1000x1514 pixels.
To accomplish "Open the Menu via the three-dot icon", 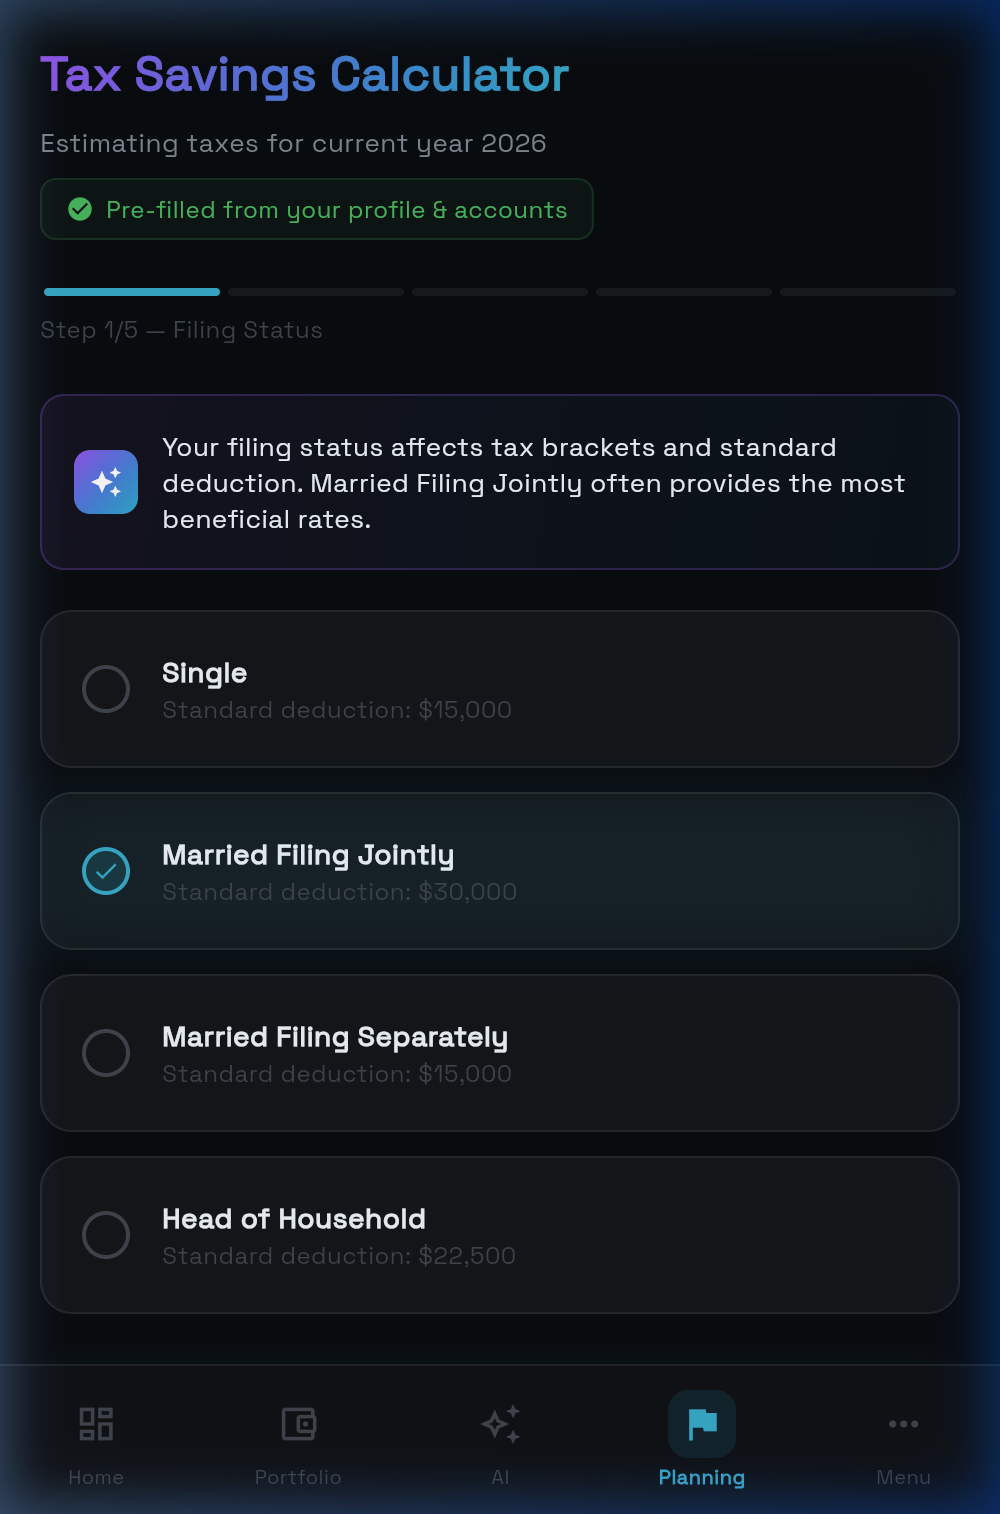I will click(903, 1423).
